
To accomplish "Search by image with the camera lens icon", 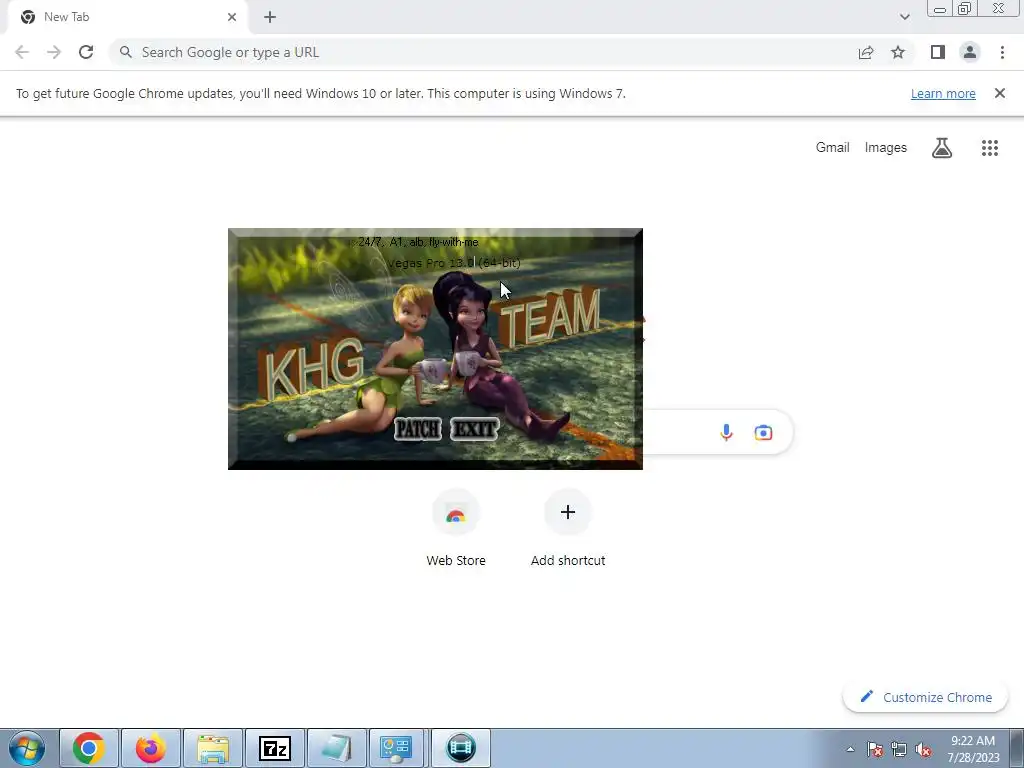I will point(763,432).
